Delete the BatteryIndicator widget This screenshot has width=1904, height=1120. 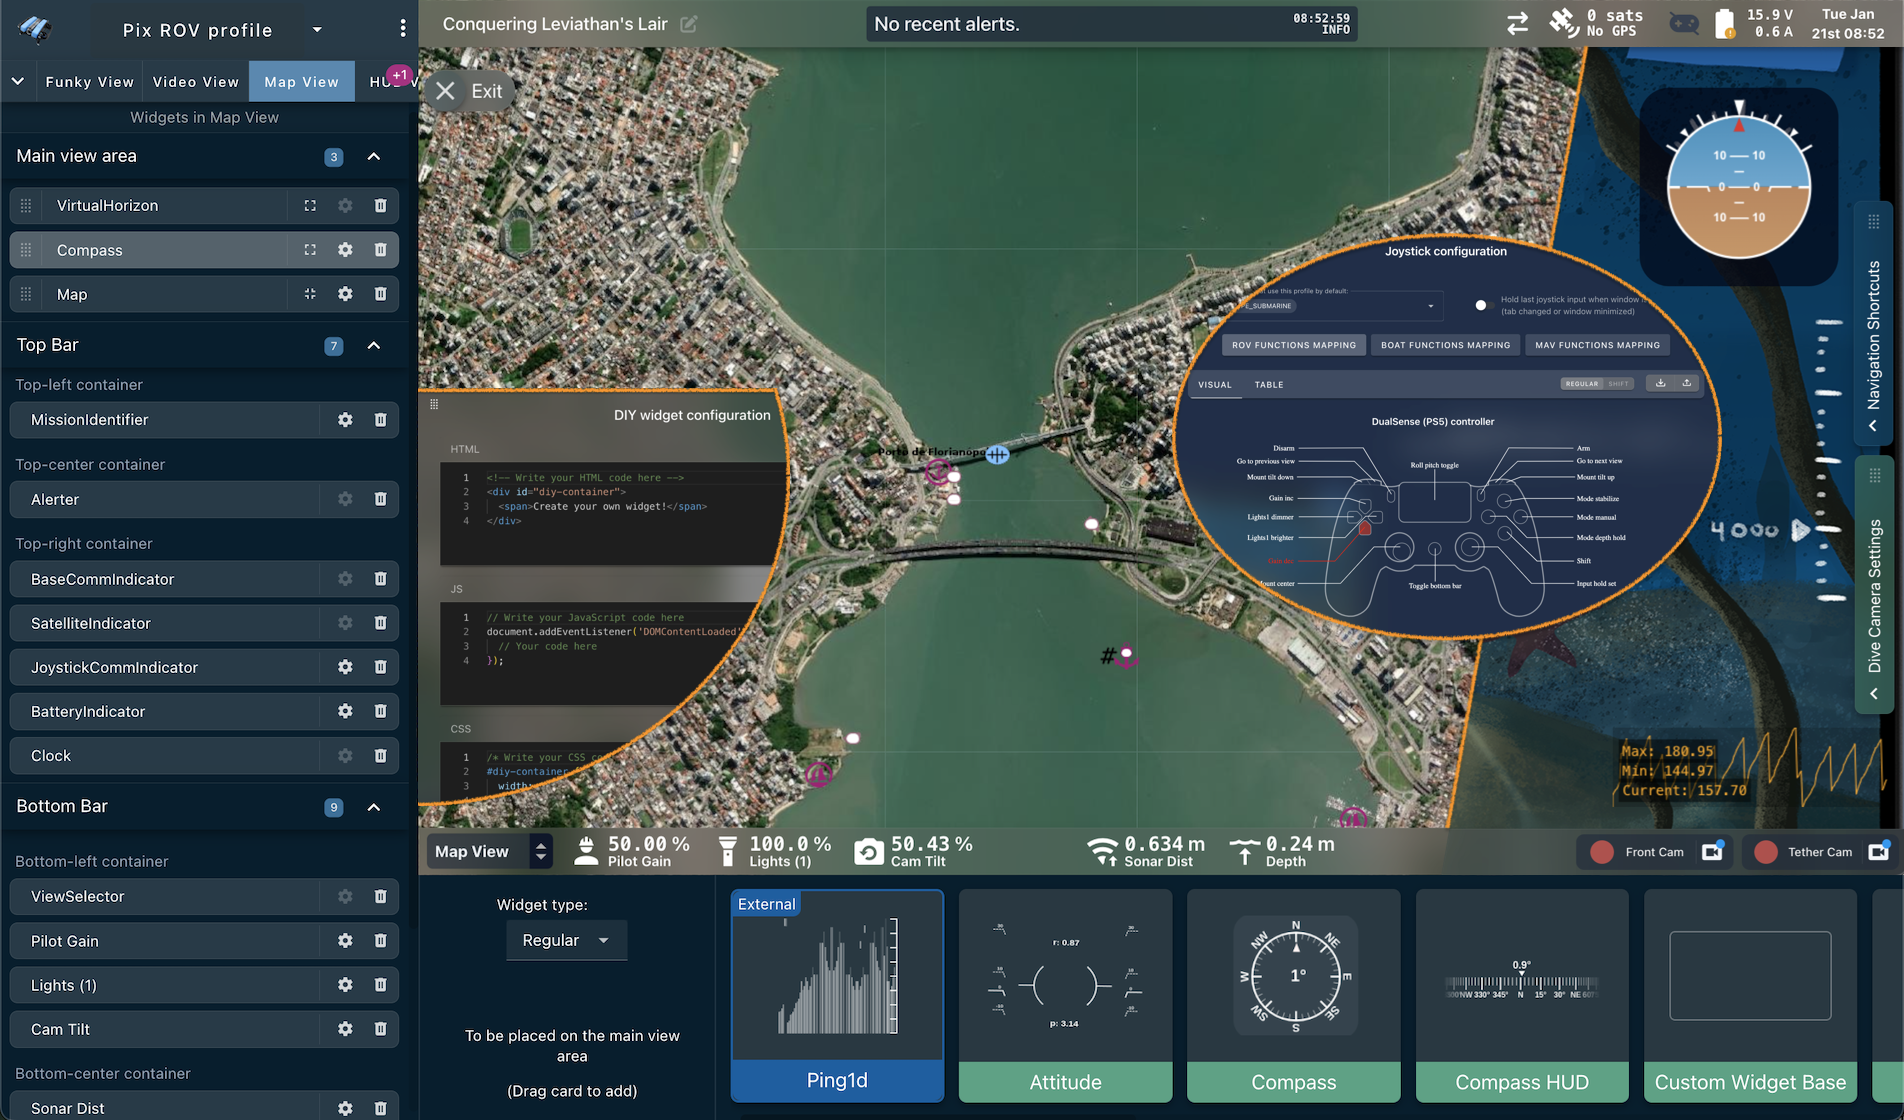[x=380, y=711]
